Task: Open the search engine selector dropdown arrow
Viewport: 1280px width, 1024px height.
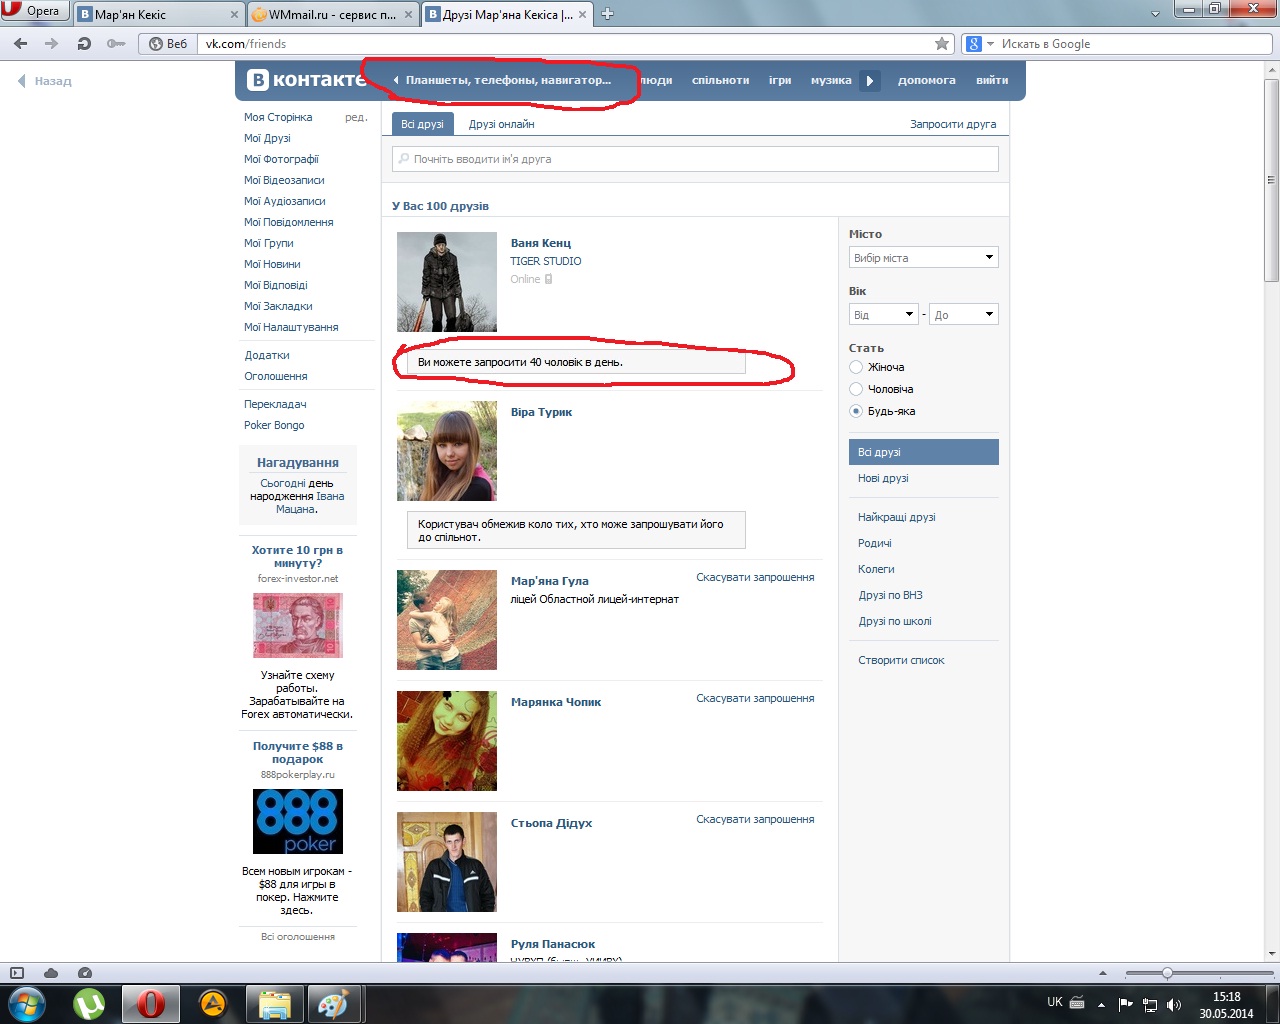Action: click(x=991, y=44)
